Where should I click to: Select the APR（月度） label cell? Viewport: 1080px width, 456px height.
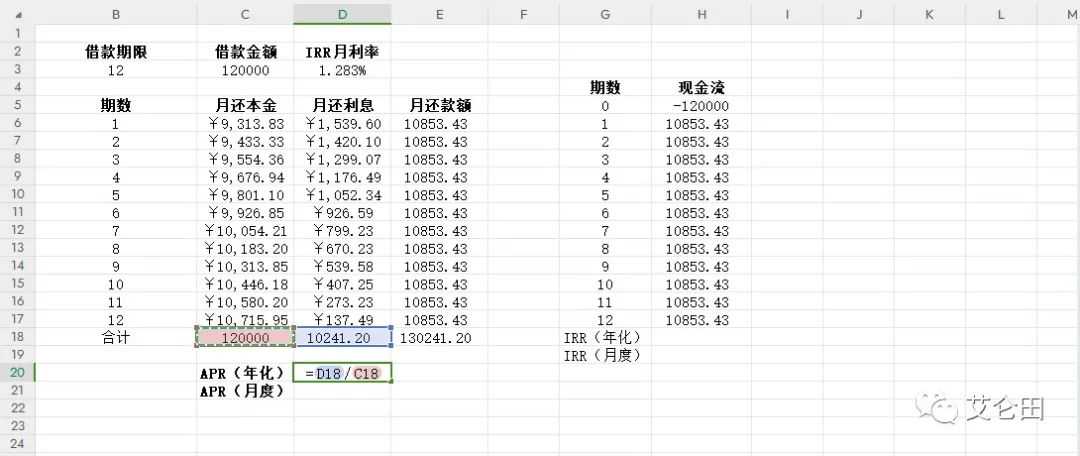pos(245,391)
